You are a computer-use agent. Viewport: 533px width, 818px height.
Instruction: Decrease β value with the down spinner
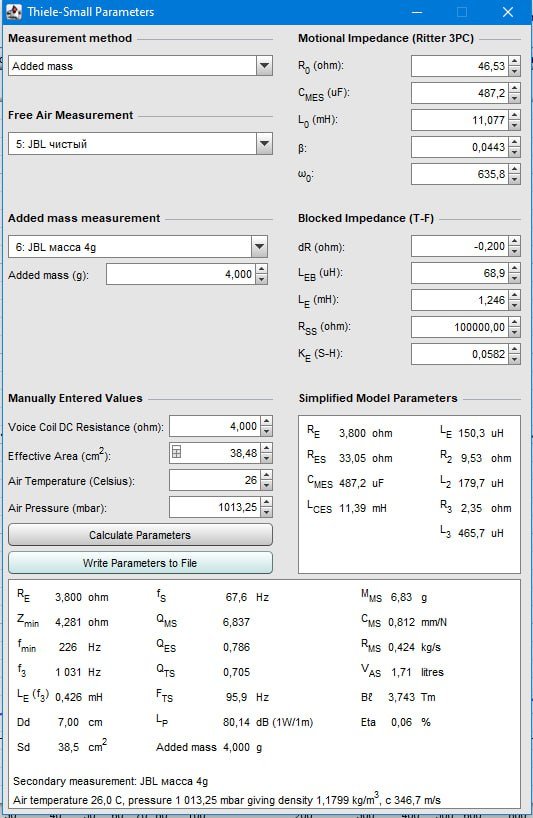[515, 152]
